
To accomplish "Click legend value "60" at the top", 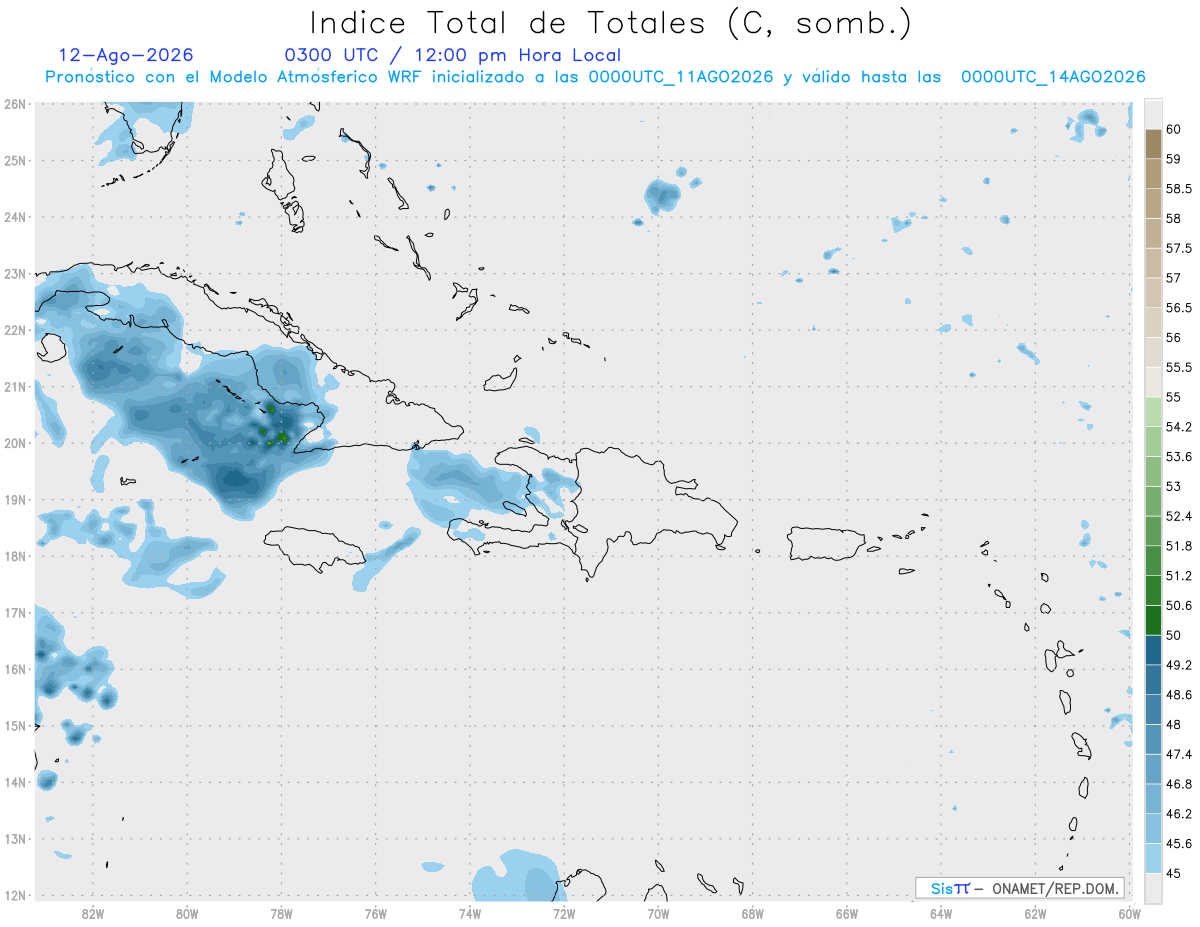I will (1173, 129).
